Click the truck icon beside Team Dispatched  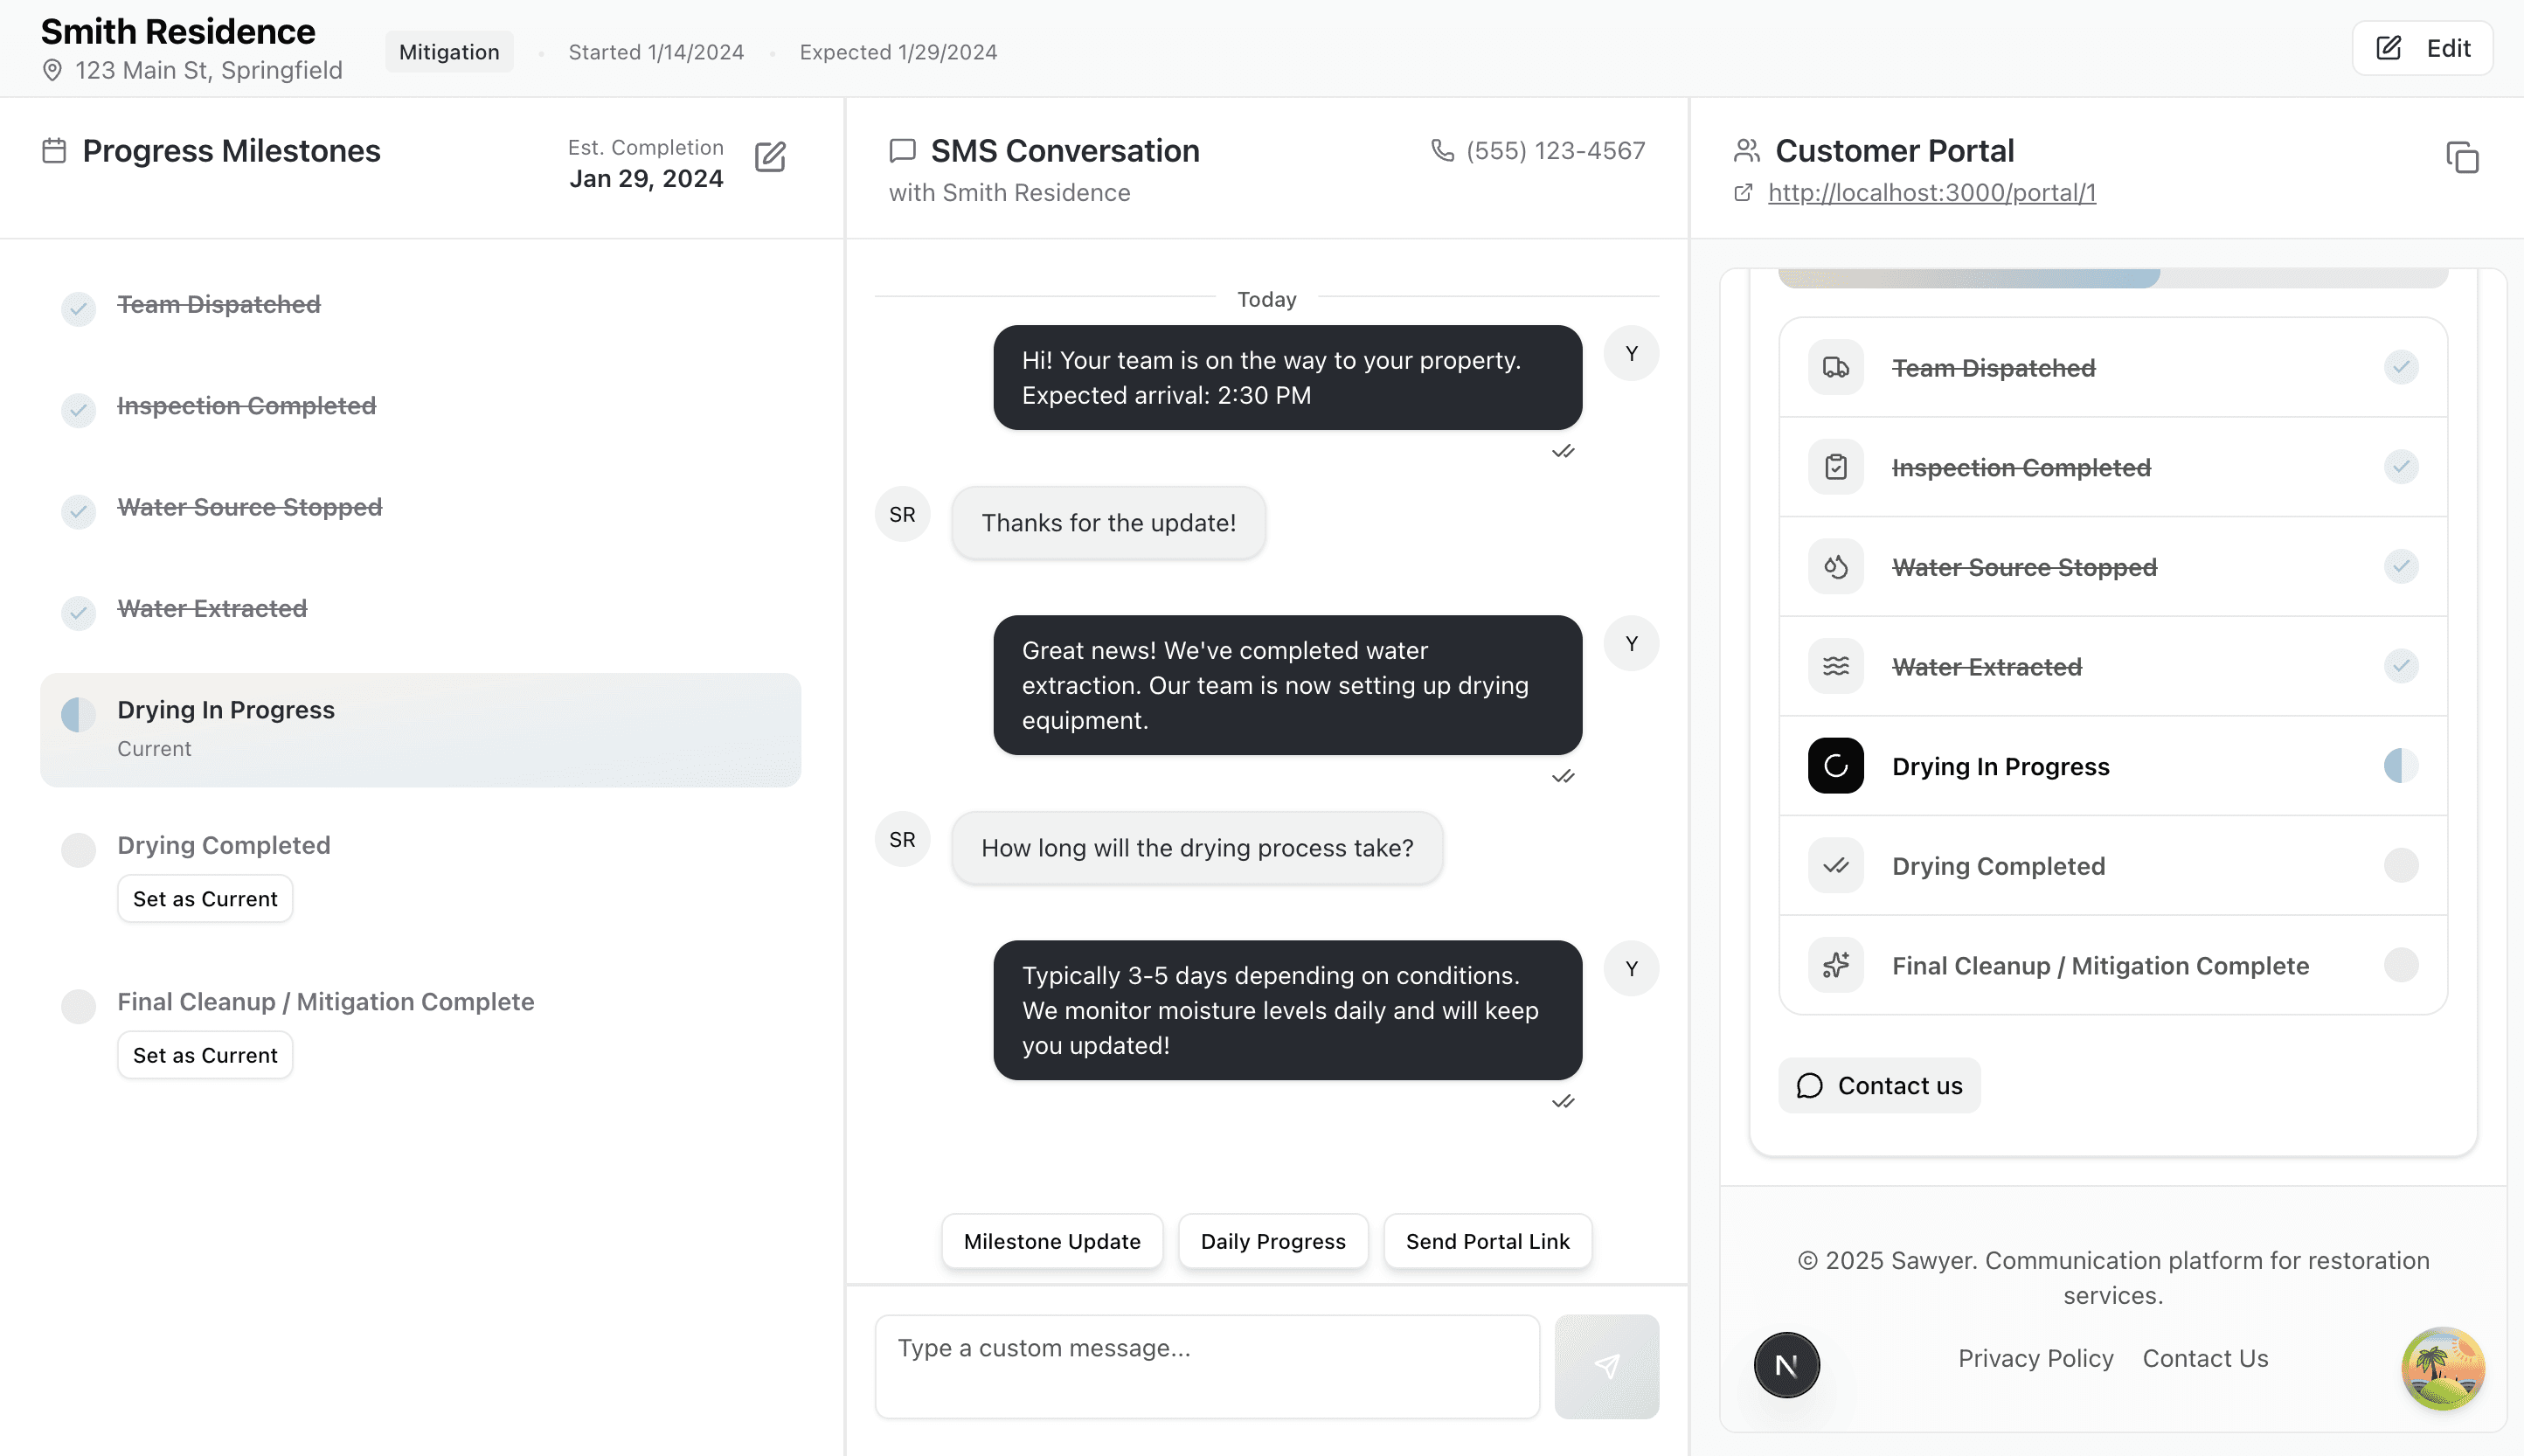[x=1835, y=367]
